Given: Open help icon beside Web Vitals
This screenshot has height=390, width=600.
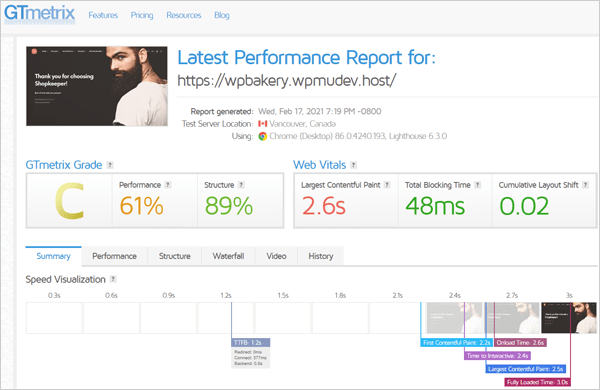Looking at the screenshot, I should [x=354, y=165].
